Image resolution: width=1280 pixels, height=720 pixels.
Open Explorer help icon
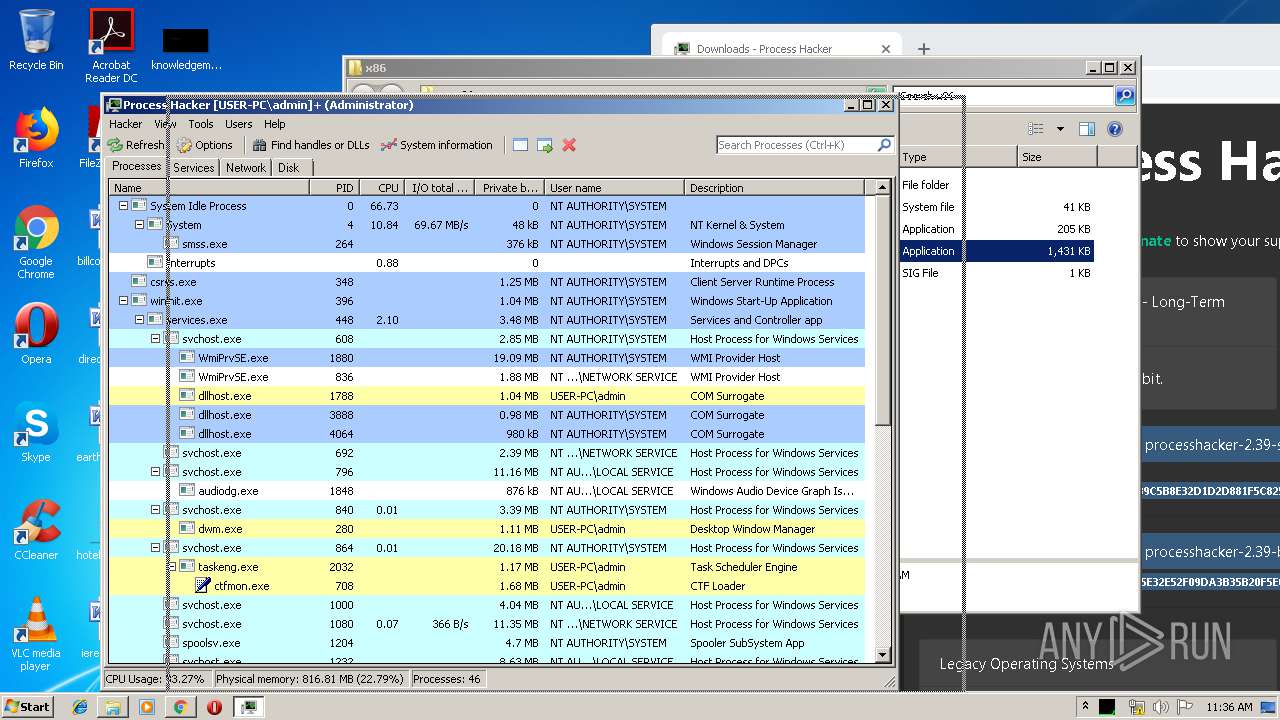[x=1115, y=129]
